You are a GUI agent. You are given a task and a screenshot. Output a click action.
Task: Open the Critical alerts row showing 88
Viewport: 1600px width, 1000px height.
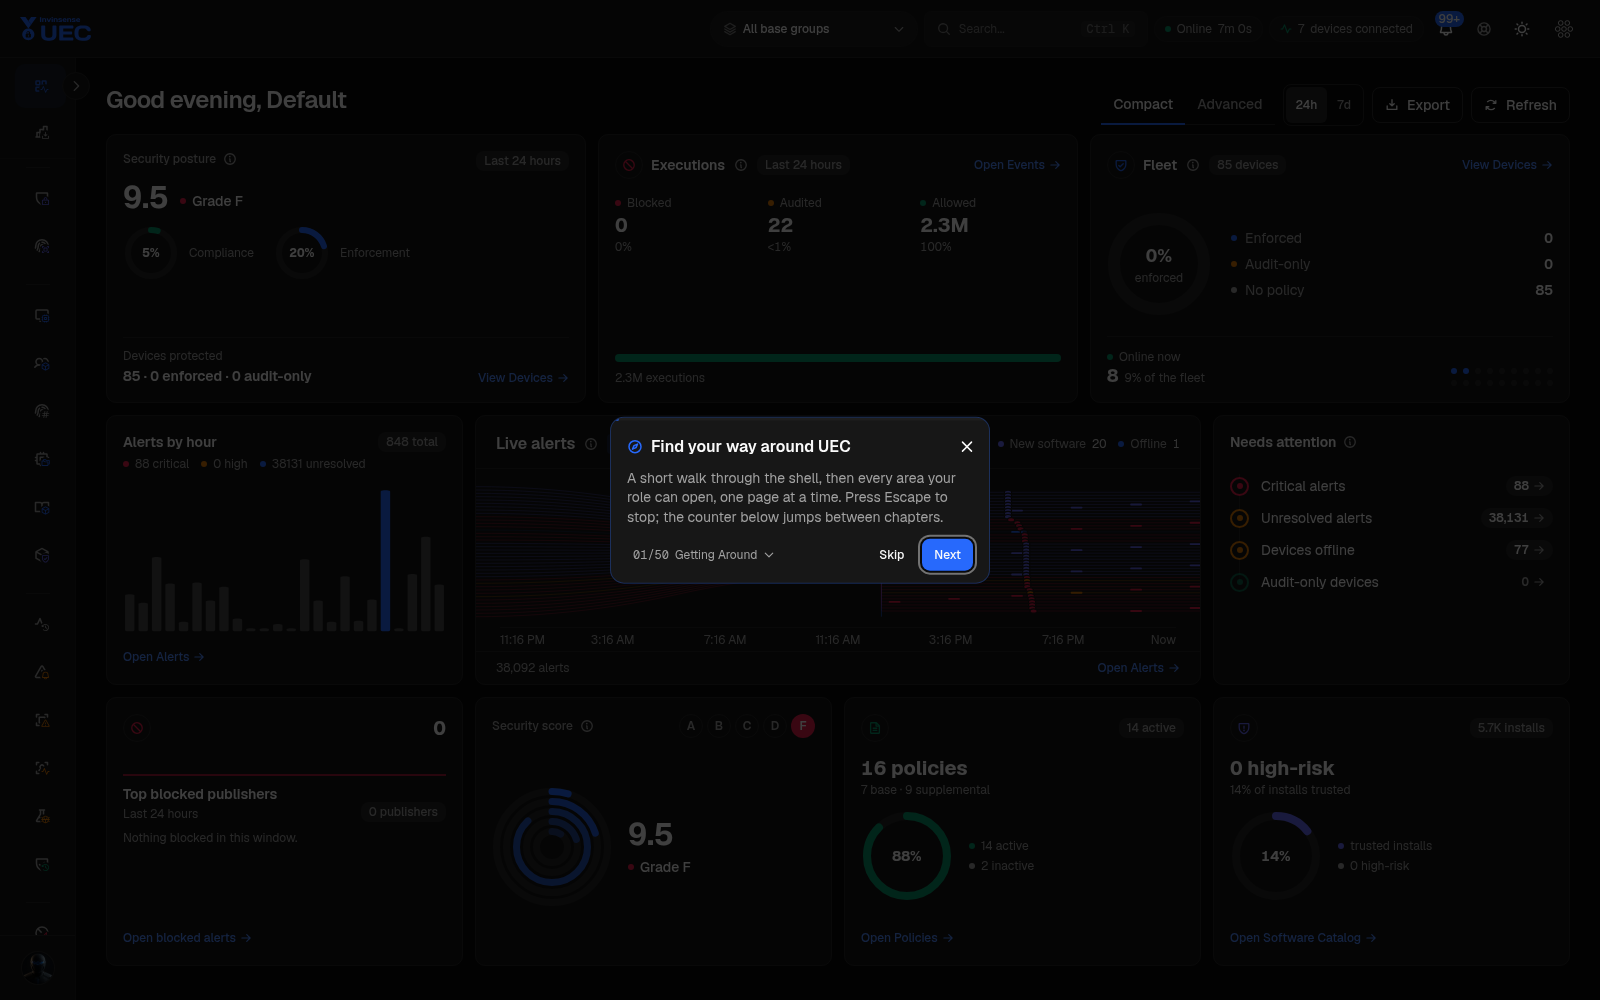pyautogui.click(x=1390, y=486)
